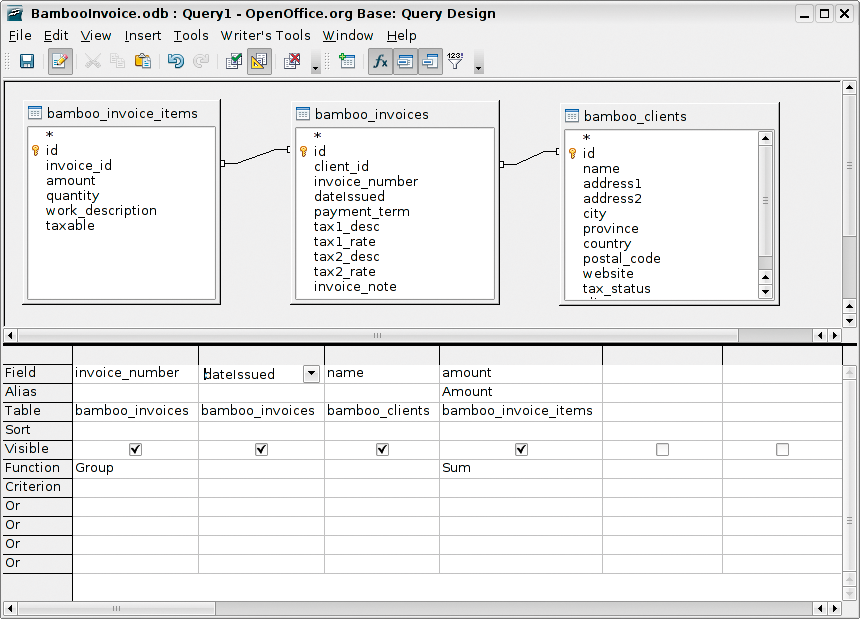
Task: Click the table pane horizontal scrollbar
Action: pyautogui.click(x=378, y=335)
